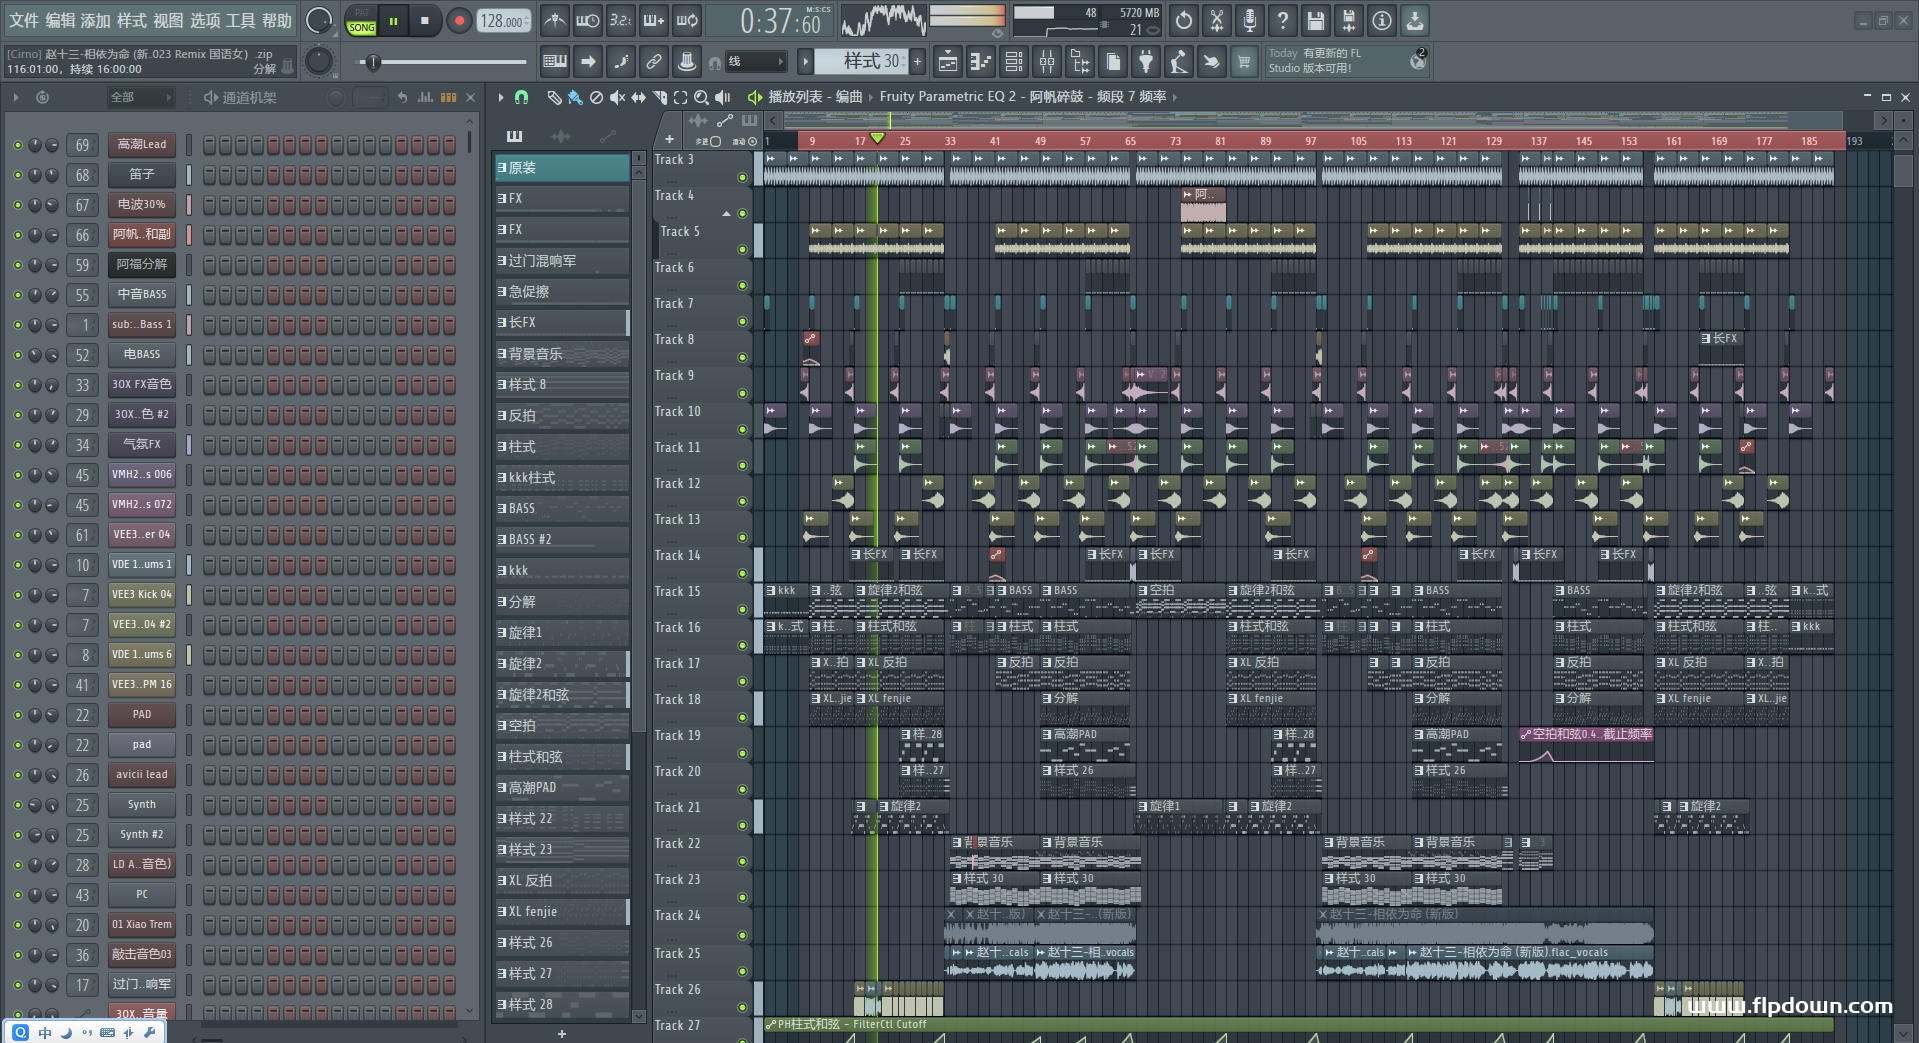Image resolution: width=1919 pixels, height=1043 pixels.
Task: Open the mixer window icon
Action: [x=1046, y=62]
